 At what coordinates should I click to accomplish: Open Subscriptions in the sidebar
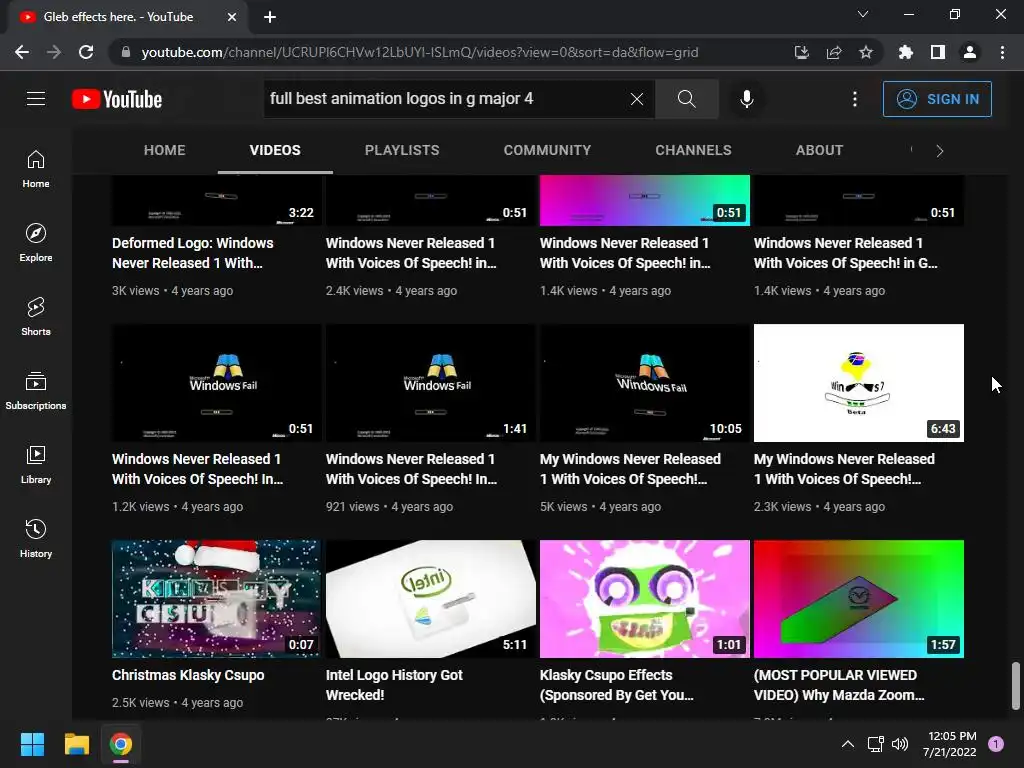[x=36, y=390]
